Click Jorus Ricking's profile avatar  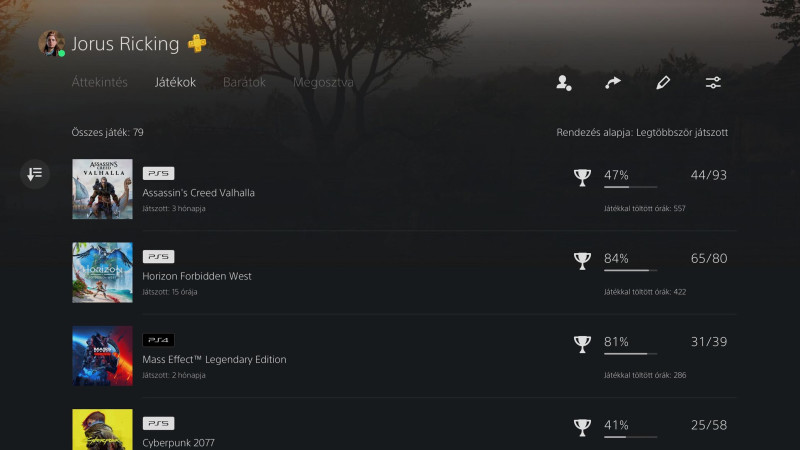pyautogui.click(x=52, y=43)
